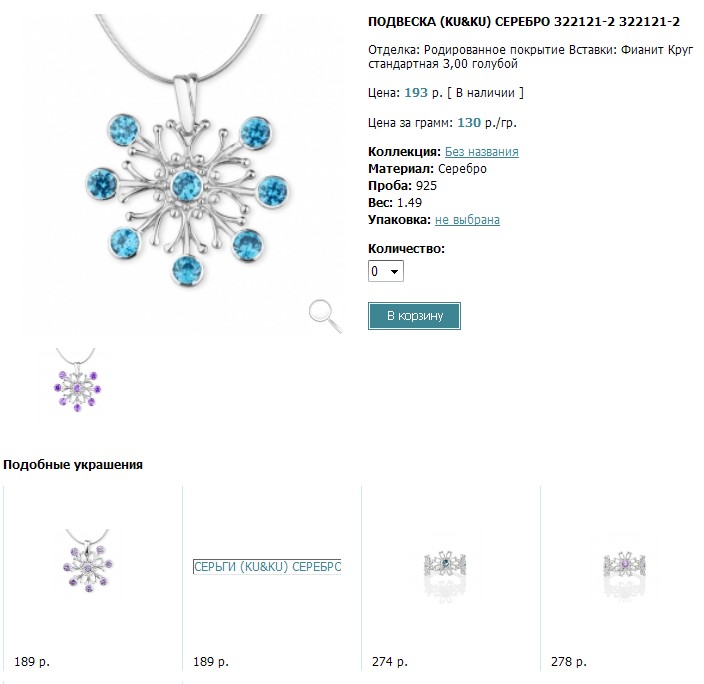This screenshot has width=704, height=684.
Task: Click the "В наличии" availability status
Action: (x=485, y=93)
